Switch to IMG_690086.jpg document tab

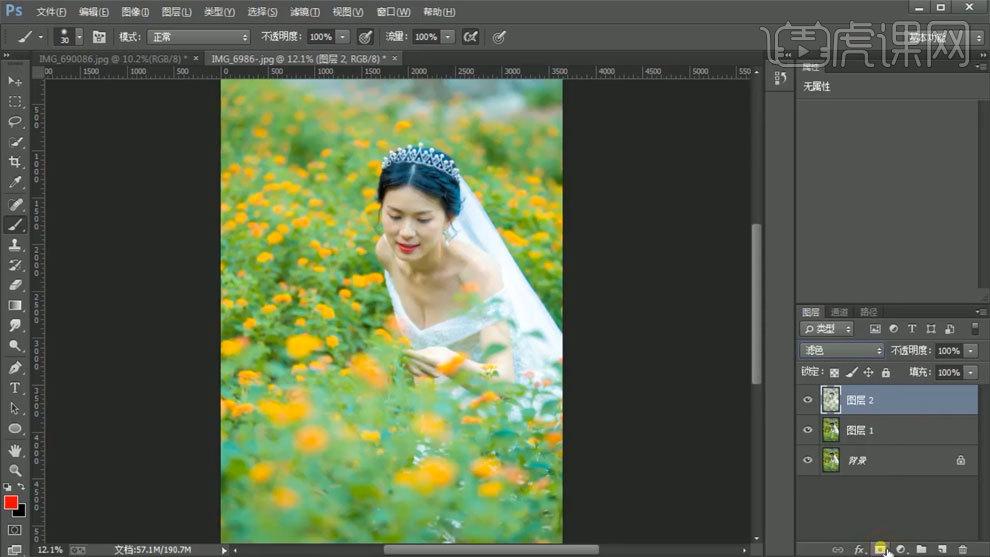click(x=113, y=59)
